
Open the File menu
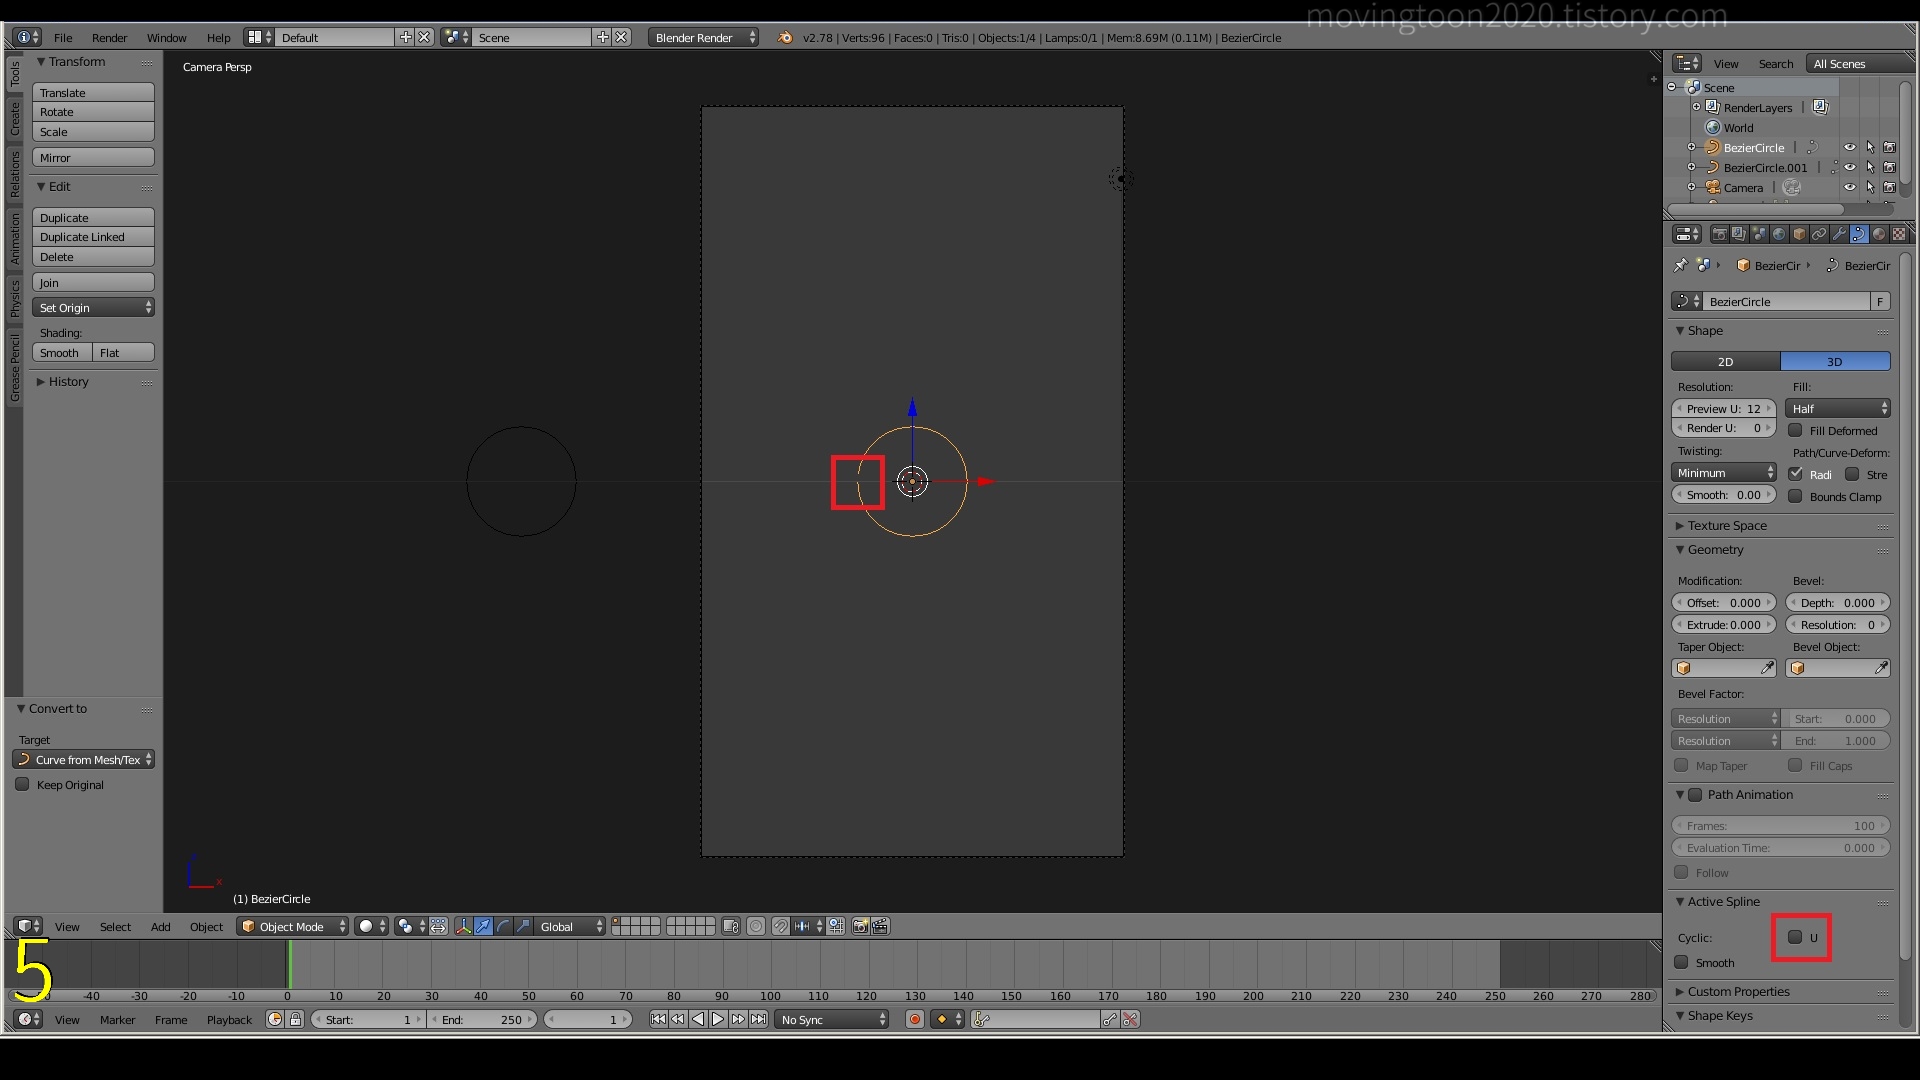63,38
